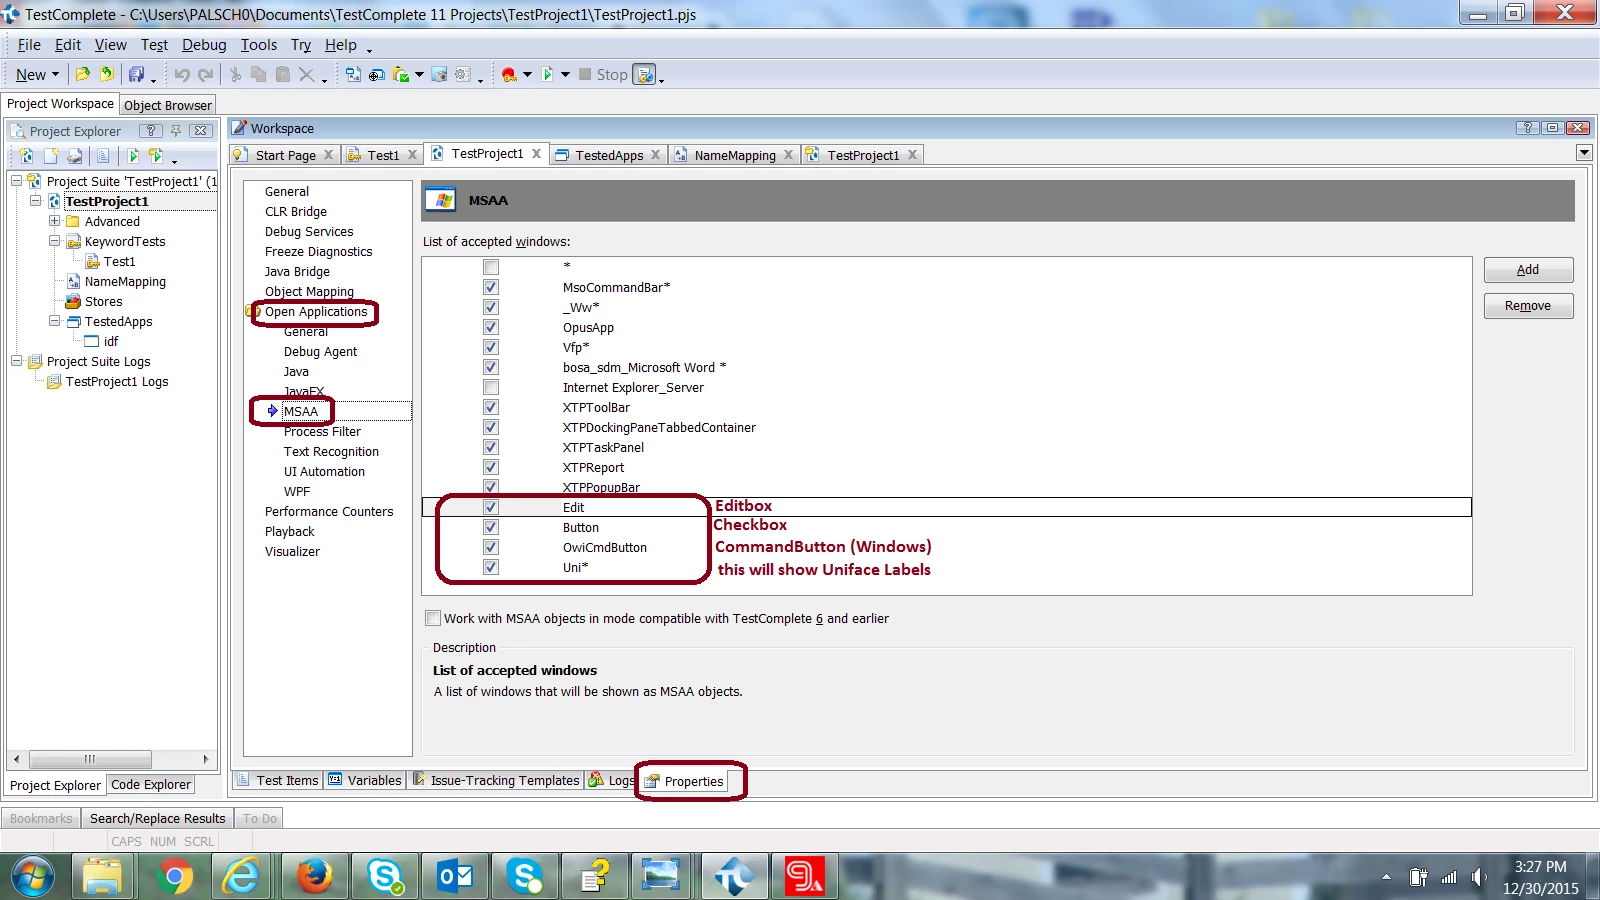Screen dimensions: 1600x900
Task: Click the Cut scissors toolbar icon
Action: pos(235,74)
